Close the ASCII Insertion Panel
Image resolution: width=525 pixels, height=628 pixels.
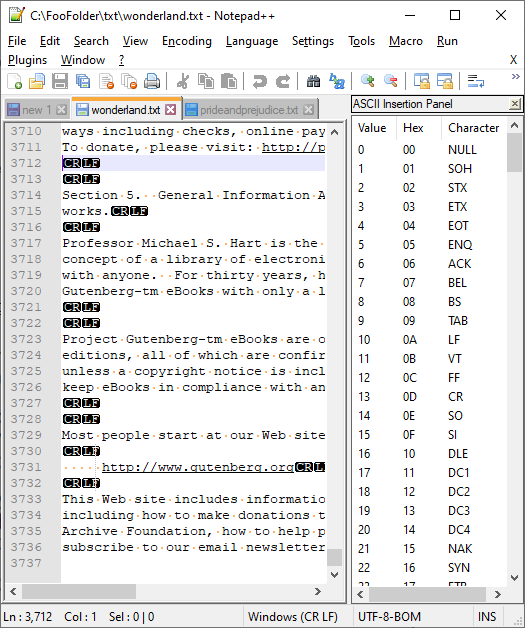pyautogui.click(x=515, y=104)
